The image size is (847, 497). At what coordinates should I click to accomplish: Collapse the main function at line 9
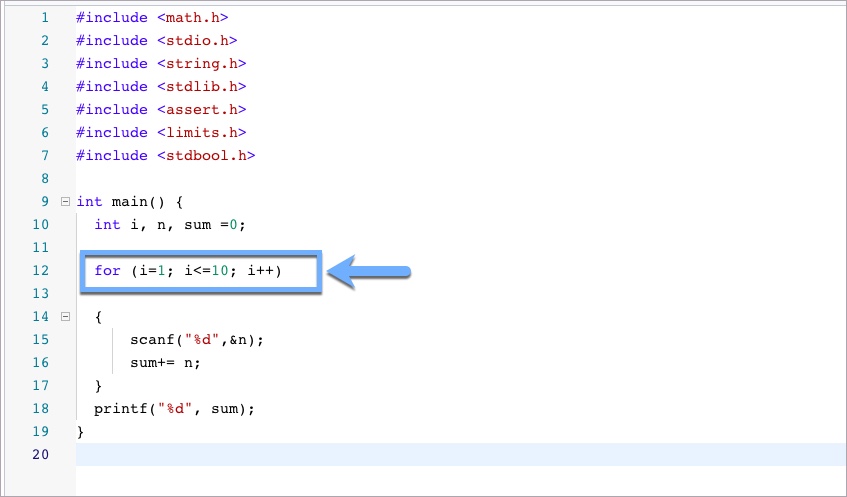65,202
